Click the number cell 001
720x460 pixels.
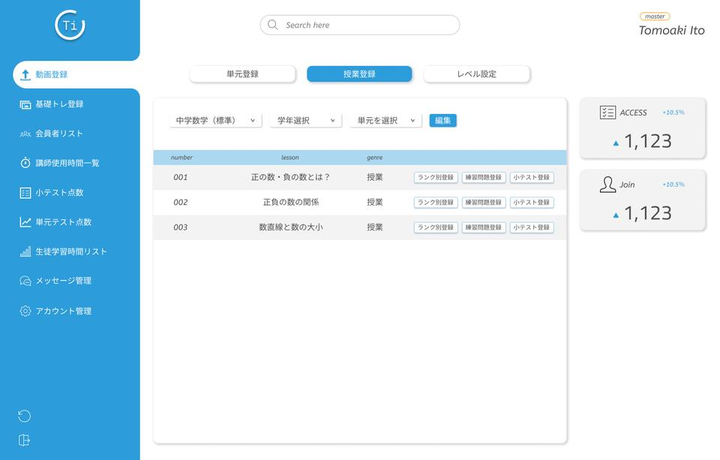(x=180, y=177)
